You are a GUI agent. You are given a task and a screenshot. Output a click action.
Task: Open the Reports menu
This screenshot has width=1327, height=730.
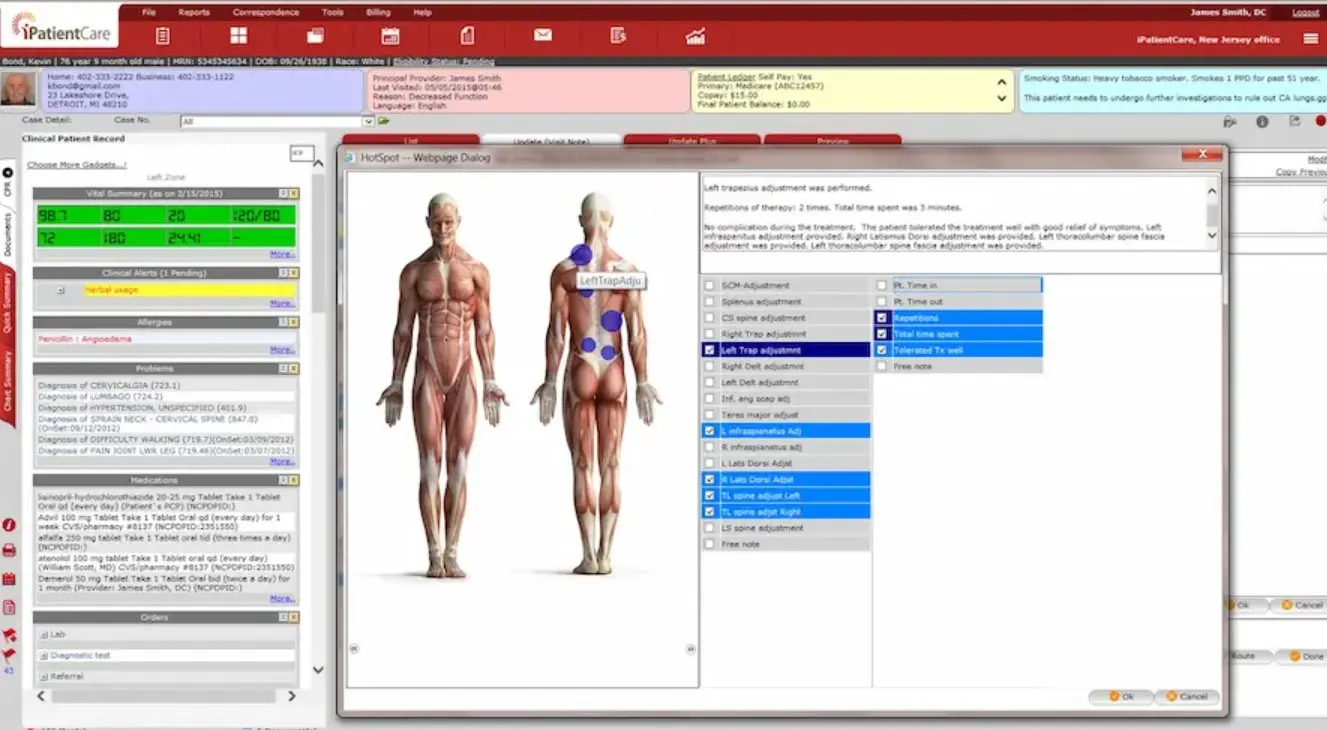pos(194,12)
